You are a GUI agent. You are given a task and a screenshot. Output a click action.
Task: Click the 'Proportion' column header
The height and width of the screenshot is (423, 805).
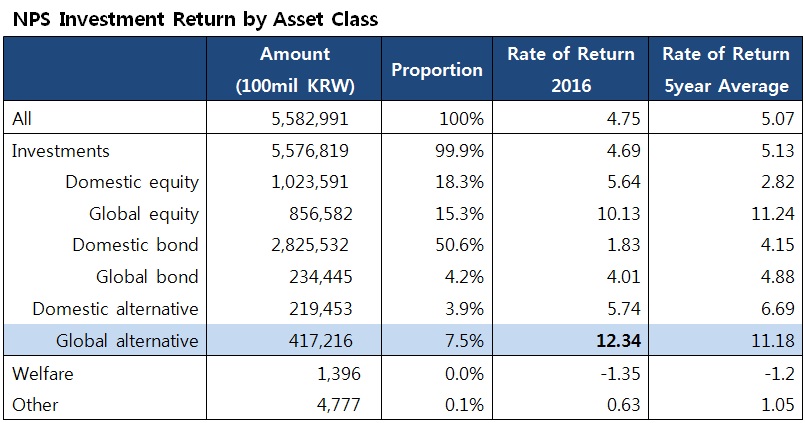pyautogui.click(x=437, y=70)
